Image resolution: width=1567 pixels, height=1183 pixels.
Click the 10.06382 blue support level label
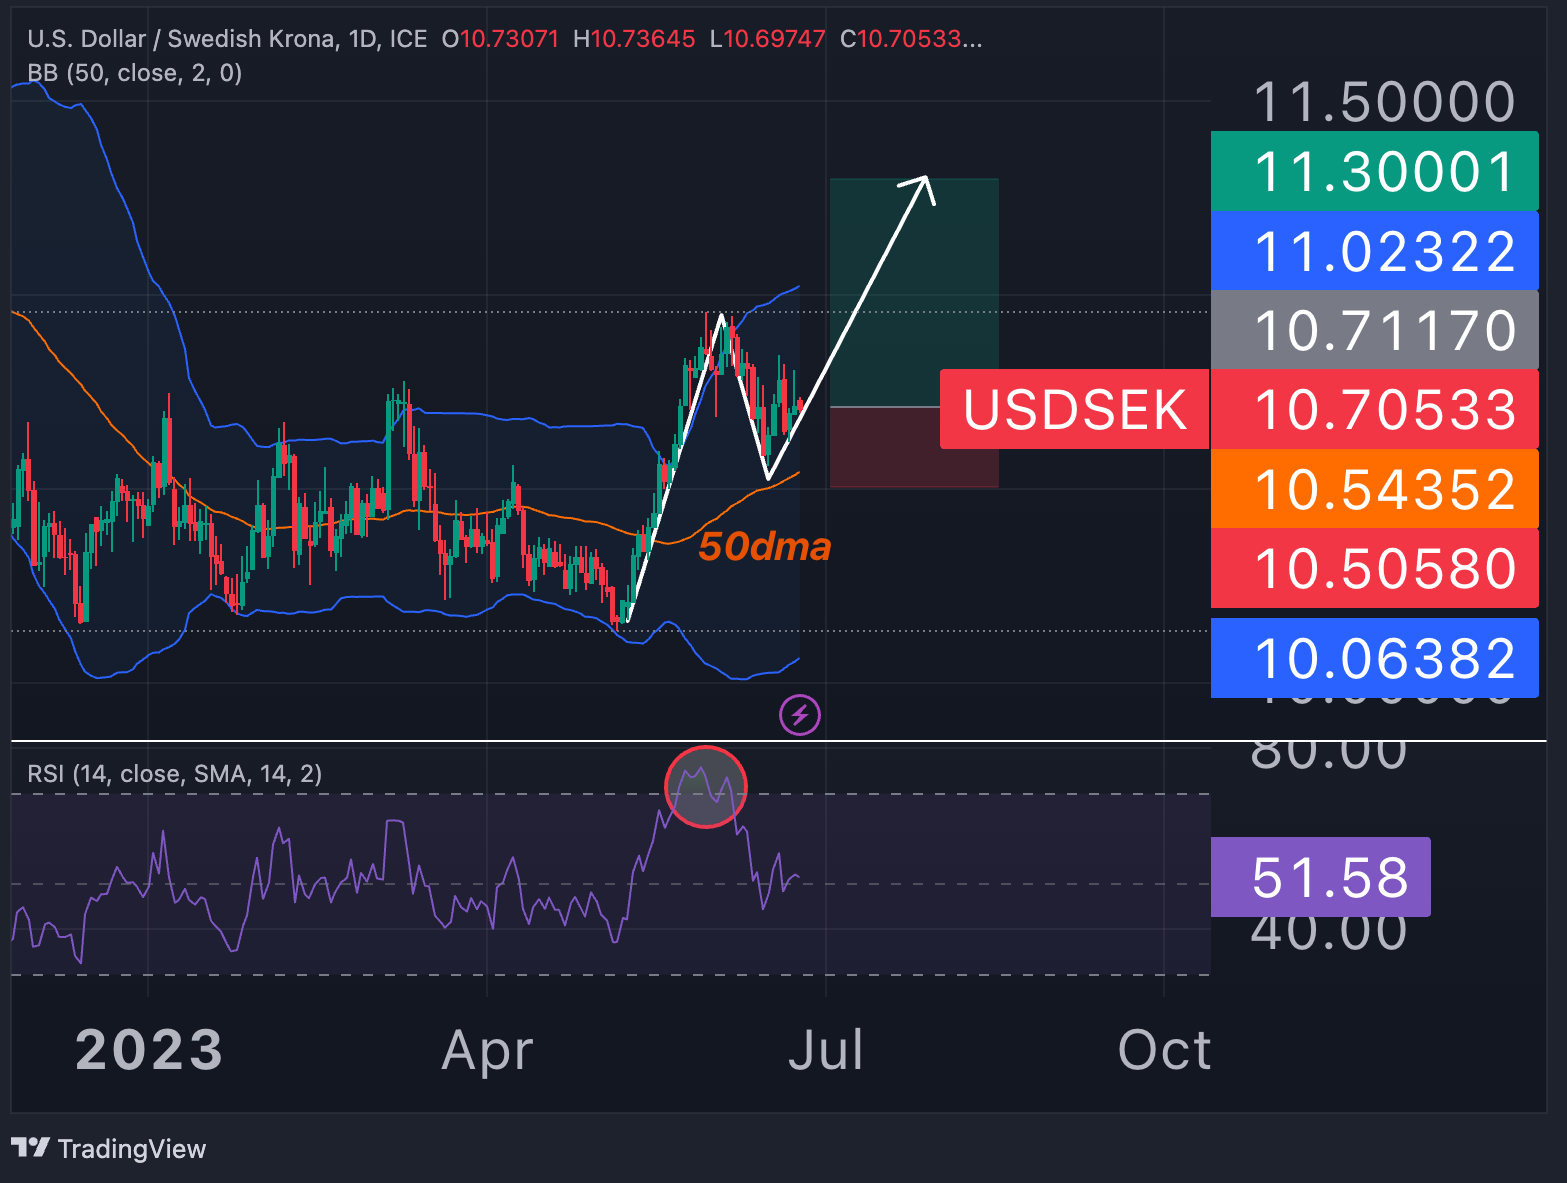(x=1374, y=658)
